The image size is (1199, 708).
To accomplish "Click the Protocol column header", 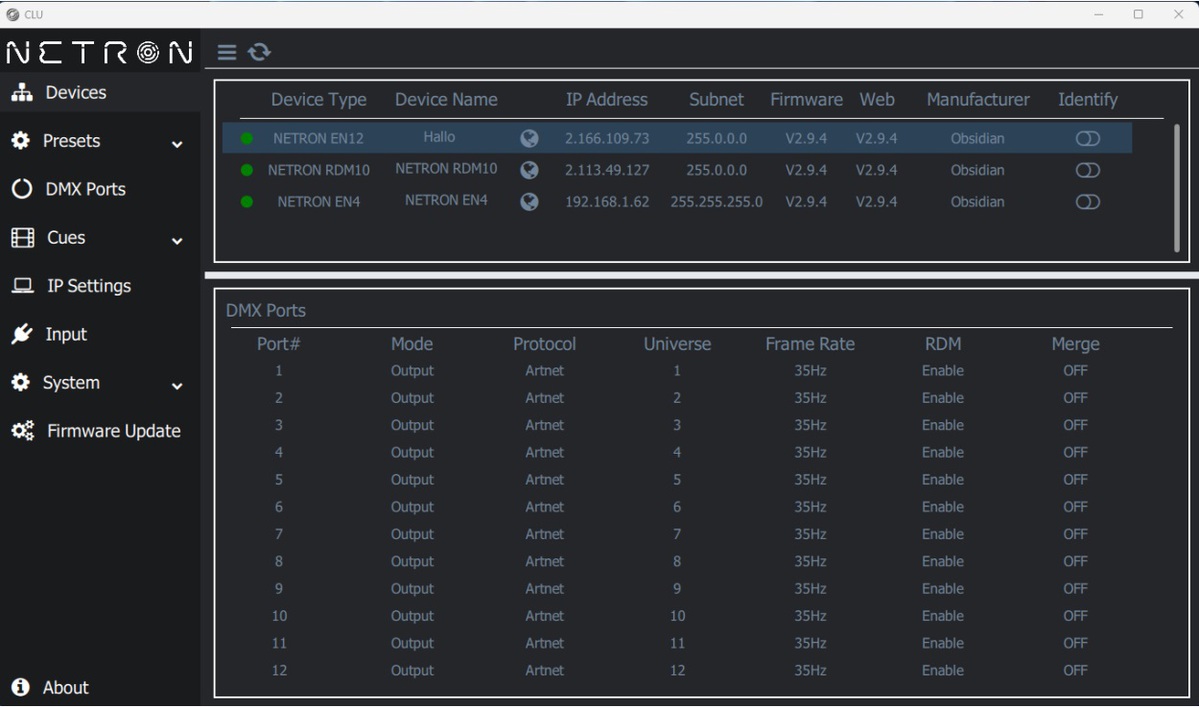I will [544, 344].
